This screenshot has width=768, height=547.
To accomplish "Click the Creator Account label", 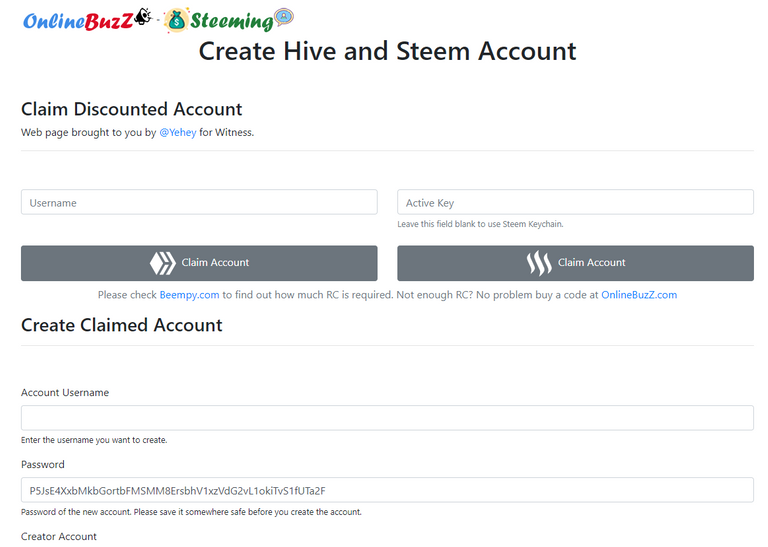I will (59, 536).
